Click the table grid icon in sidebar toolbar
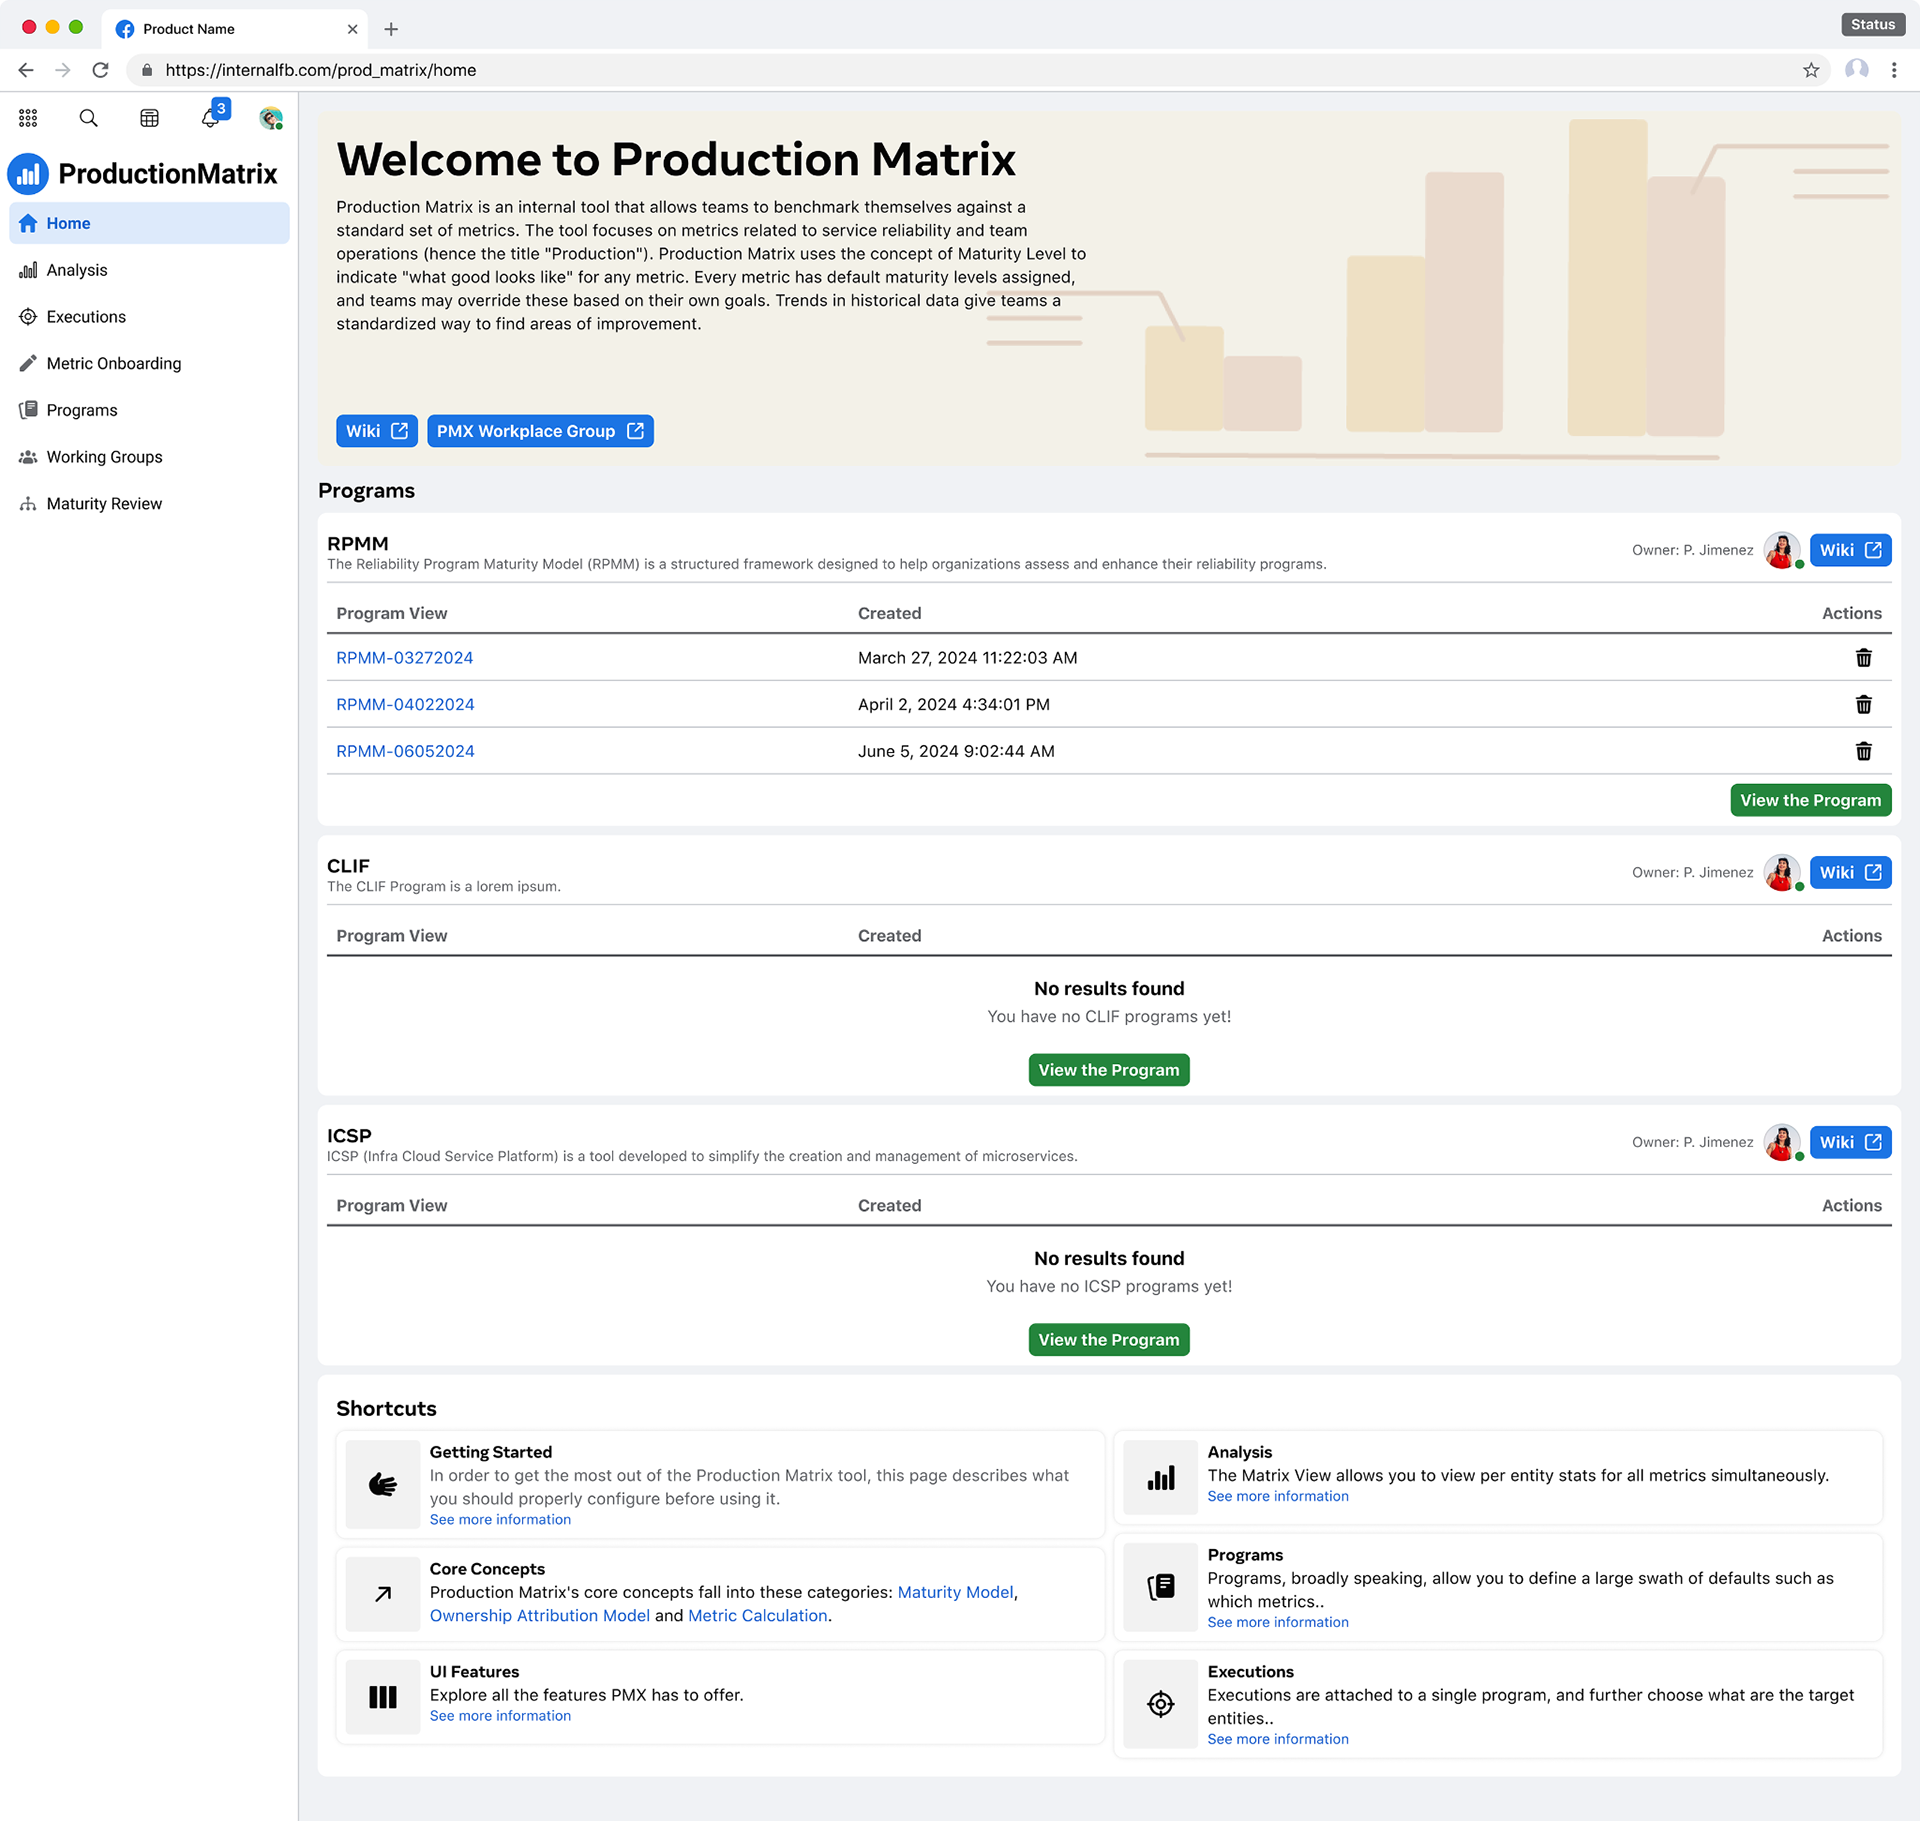The width and height of the screenshot is (1920, 1821). 149,118
